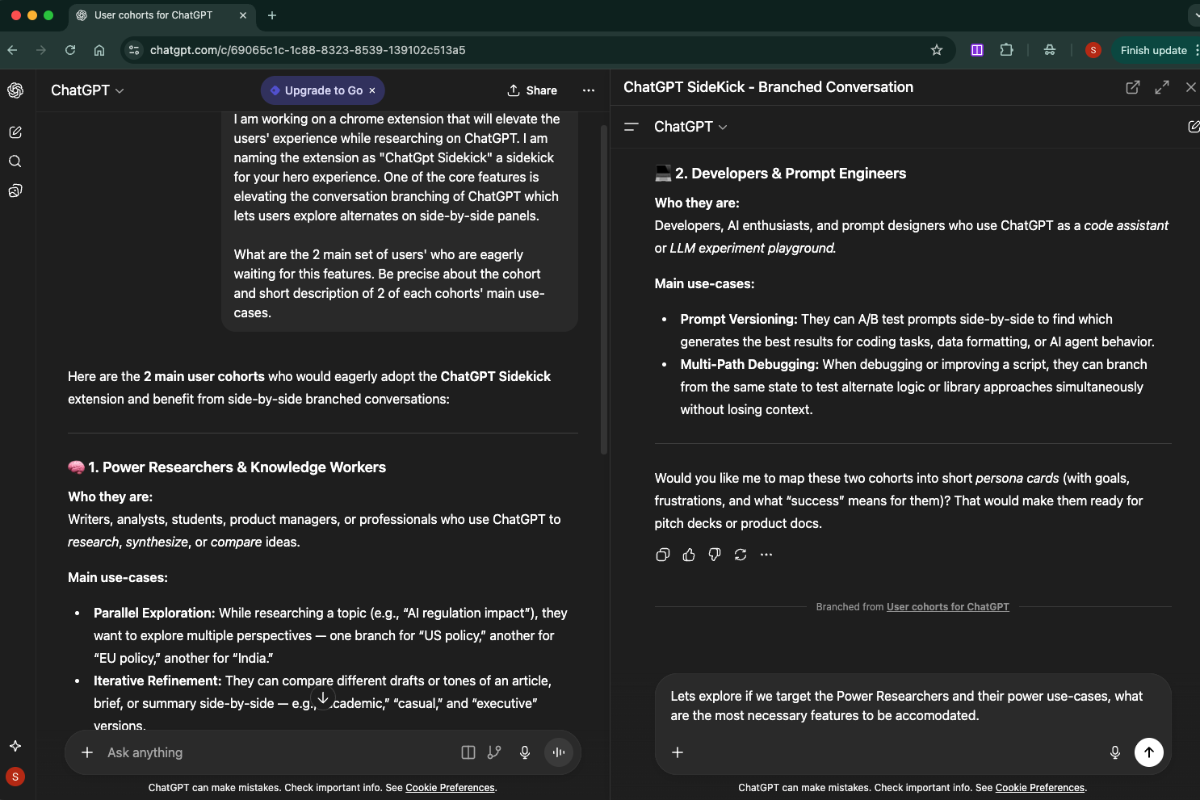Viewport: 1200px width, 800px height.
Task: Open Sidekick panel in a new window
Action: pos(1132,87)
